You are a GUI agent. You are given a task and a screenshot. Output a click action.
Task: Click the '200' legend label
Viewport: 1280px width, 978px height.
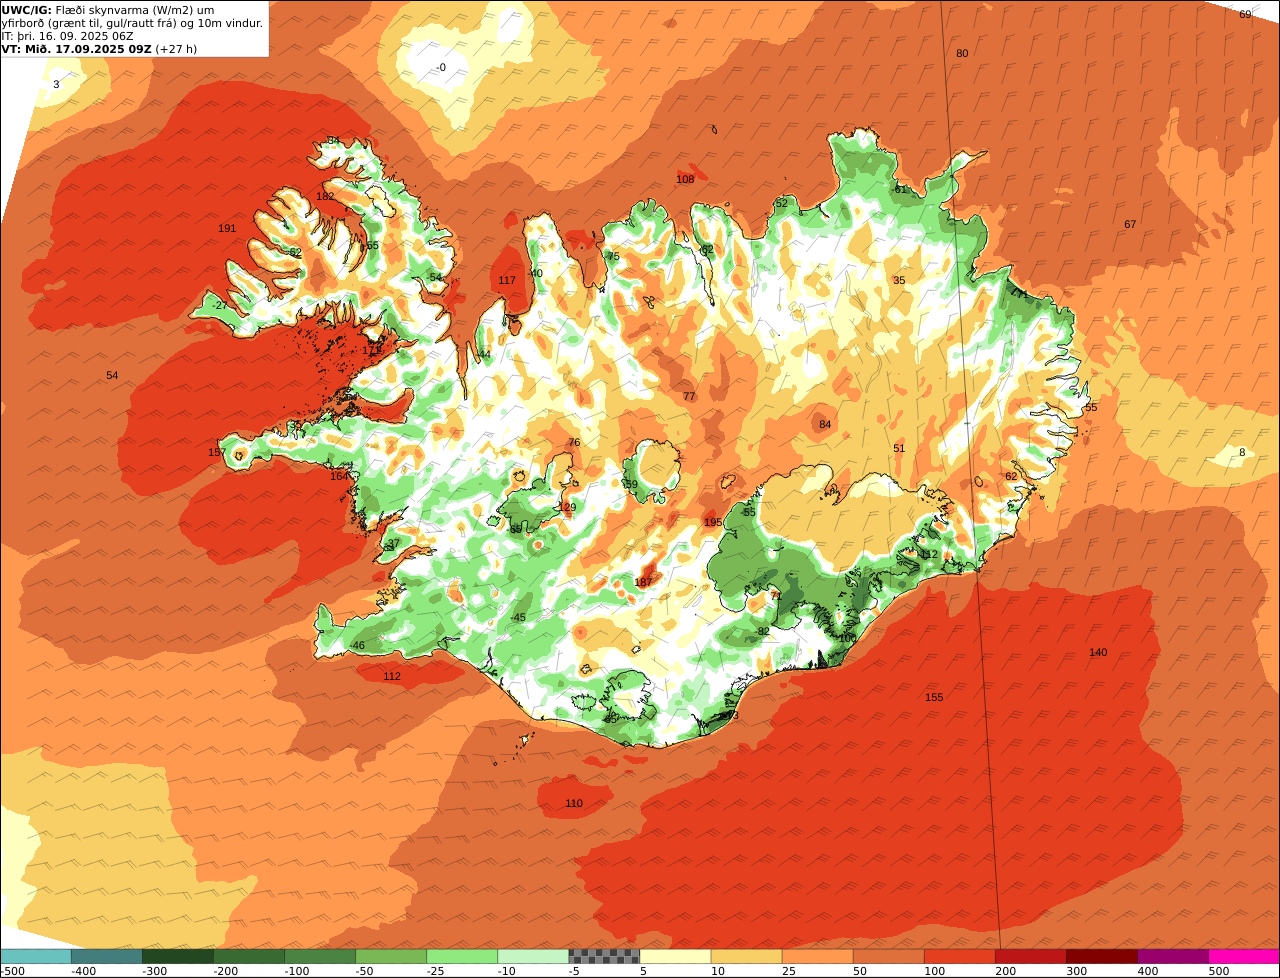click(x=1005, y=971)
